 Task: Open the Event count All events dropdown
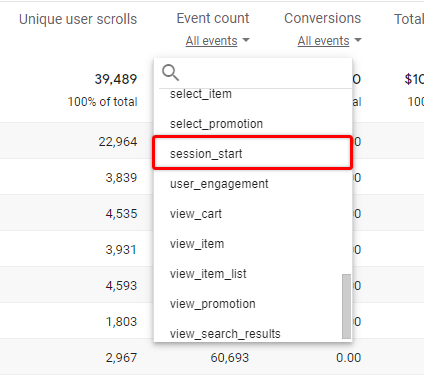coord(218,41)
